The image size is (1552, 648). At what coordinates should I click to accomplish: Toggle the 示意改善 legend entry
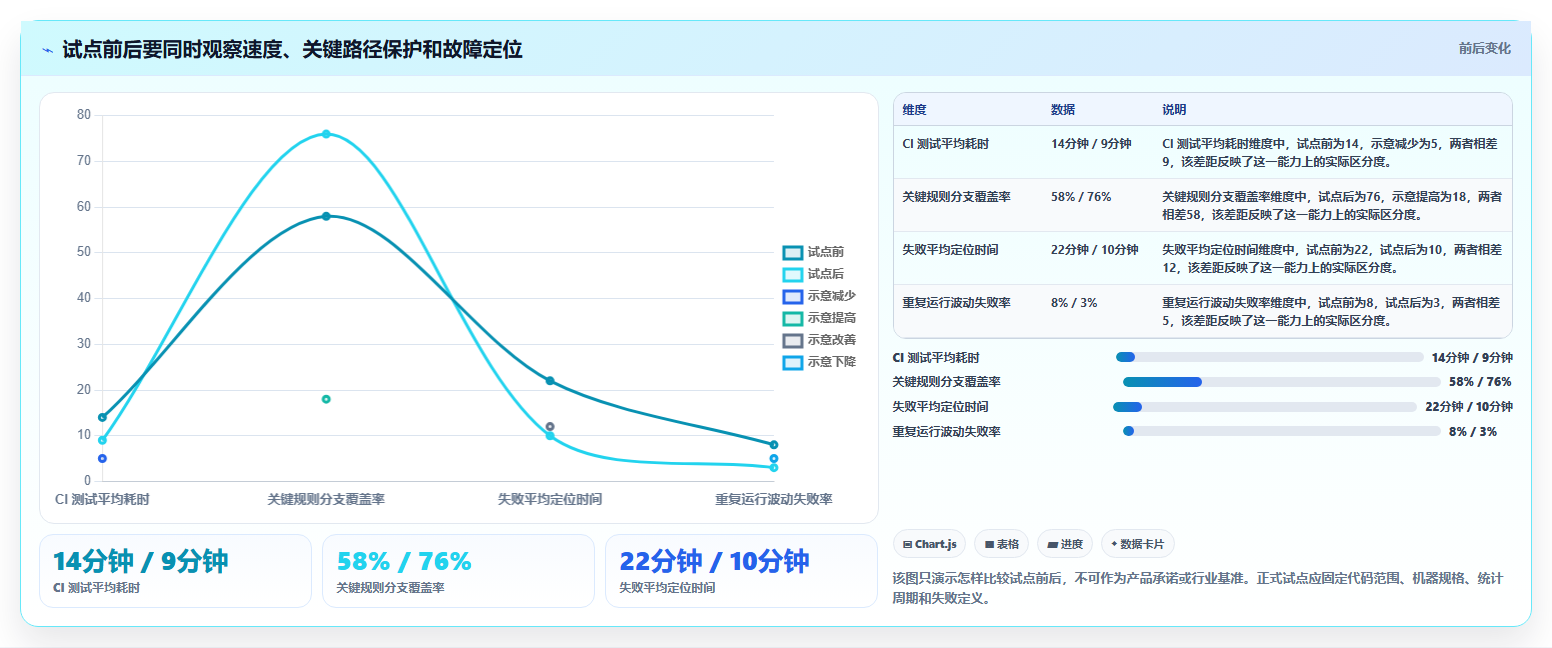[x=819, y=340]
